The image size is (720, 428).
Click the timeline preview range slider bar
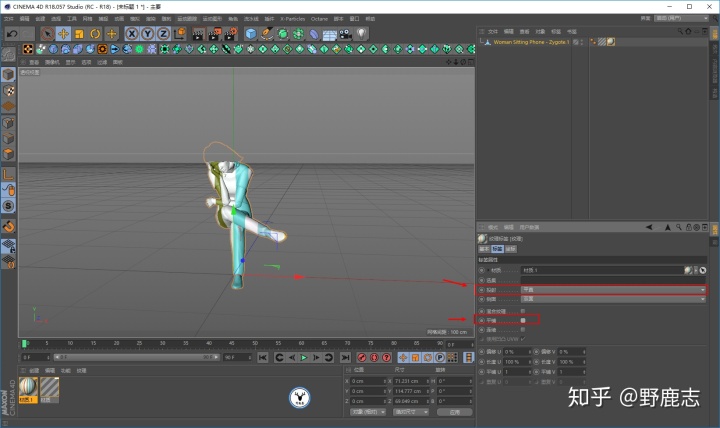(x=137, y=357)
